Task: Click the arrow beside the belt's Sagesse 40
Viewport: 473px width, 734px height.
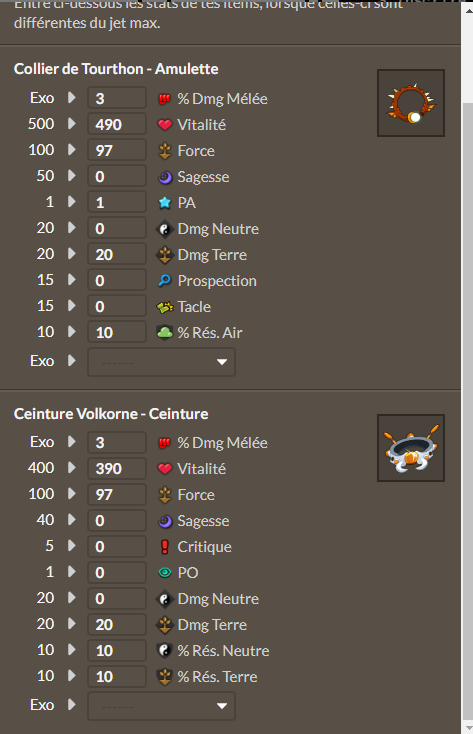Action: coord(72,520)
